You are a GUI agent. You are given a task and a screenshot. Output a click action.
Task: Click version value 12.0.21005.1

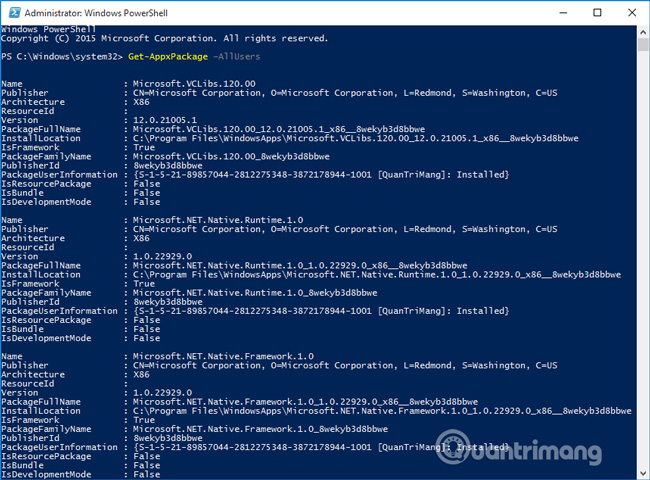[x=165, y=120]
